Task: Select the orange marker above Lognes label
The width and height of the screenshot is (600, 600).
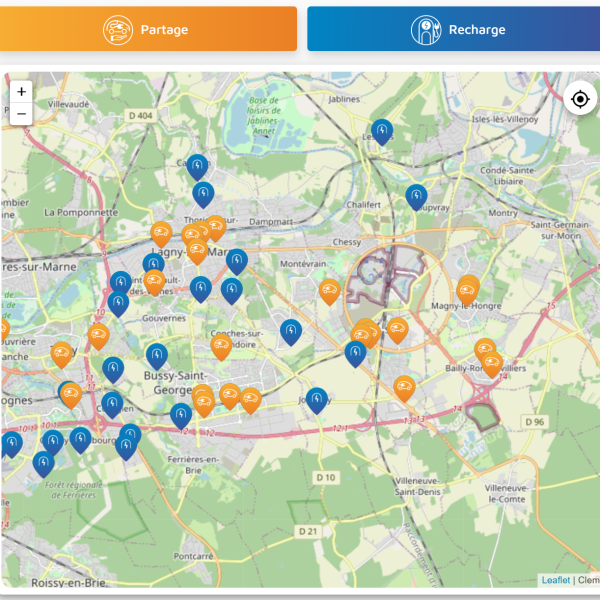Action: tap(71, 395)
